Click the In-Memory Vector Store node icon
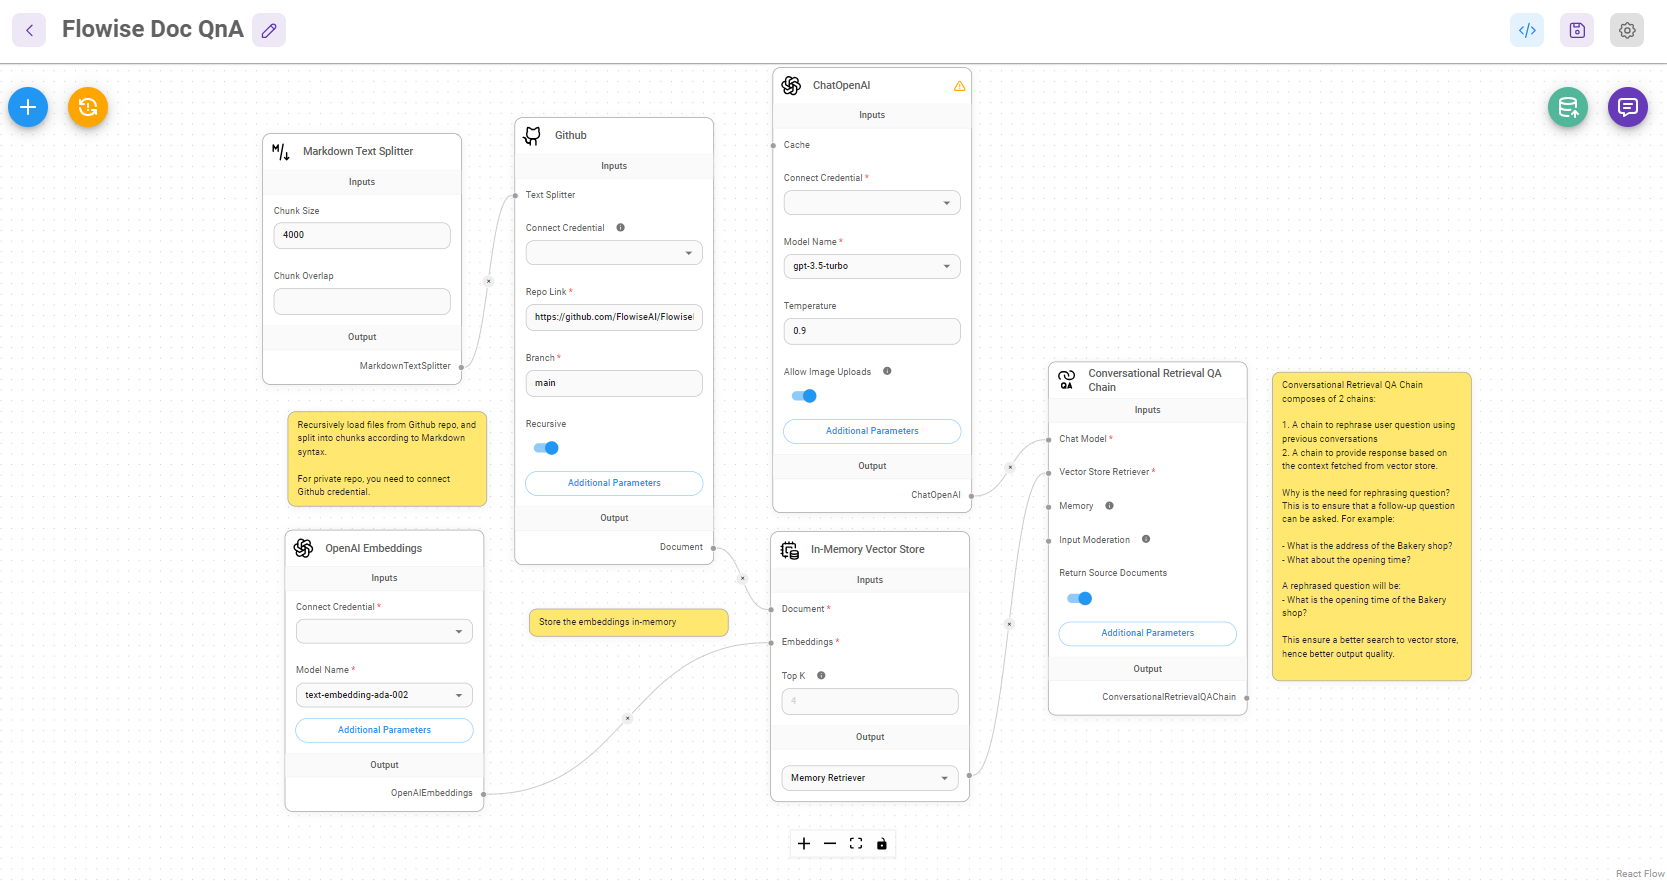The image size is (1667, 881). [x=789, y=550]
